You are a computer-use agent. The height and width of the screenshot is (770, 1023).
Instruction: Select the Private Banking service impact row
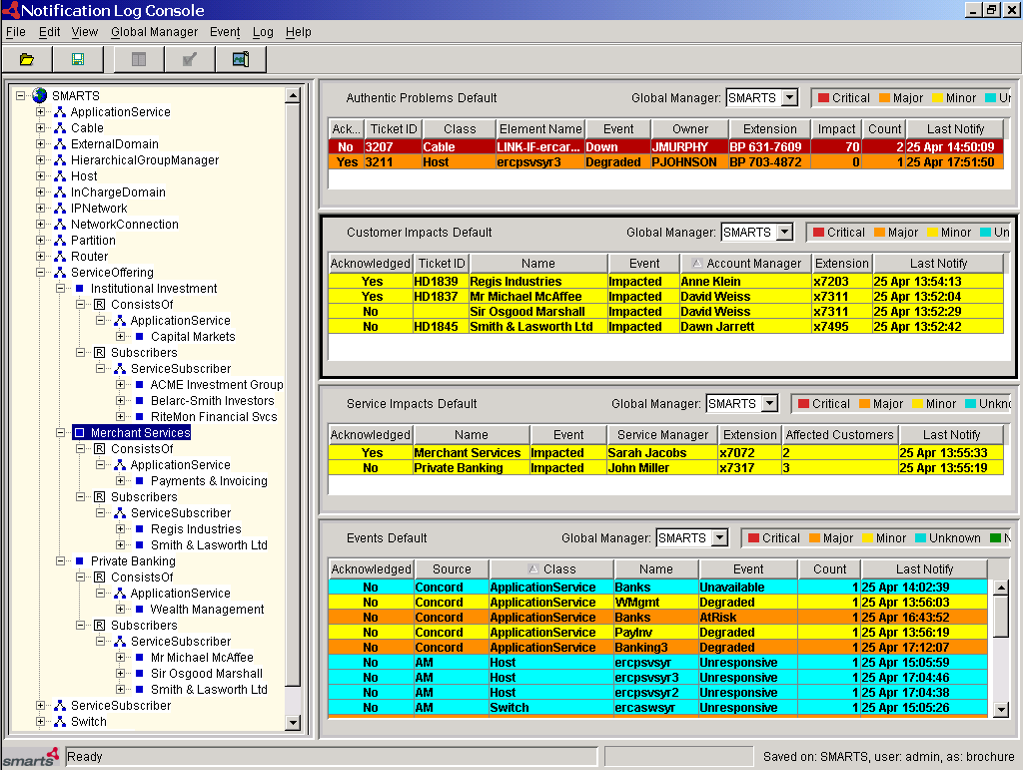click(x=665, y=468)
